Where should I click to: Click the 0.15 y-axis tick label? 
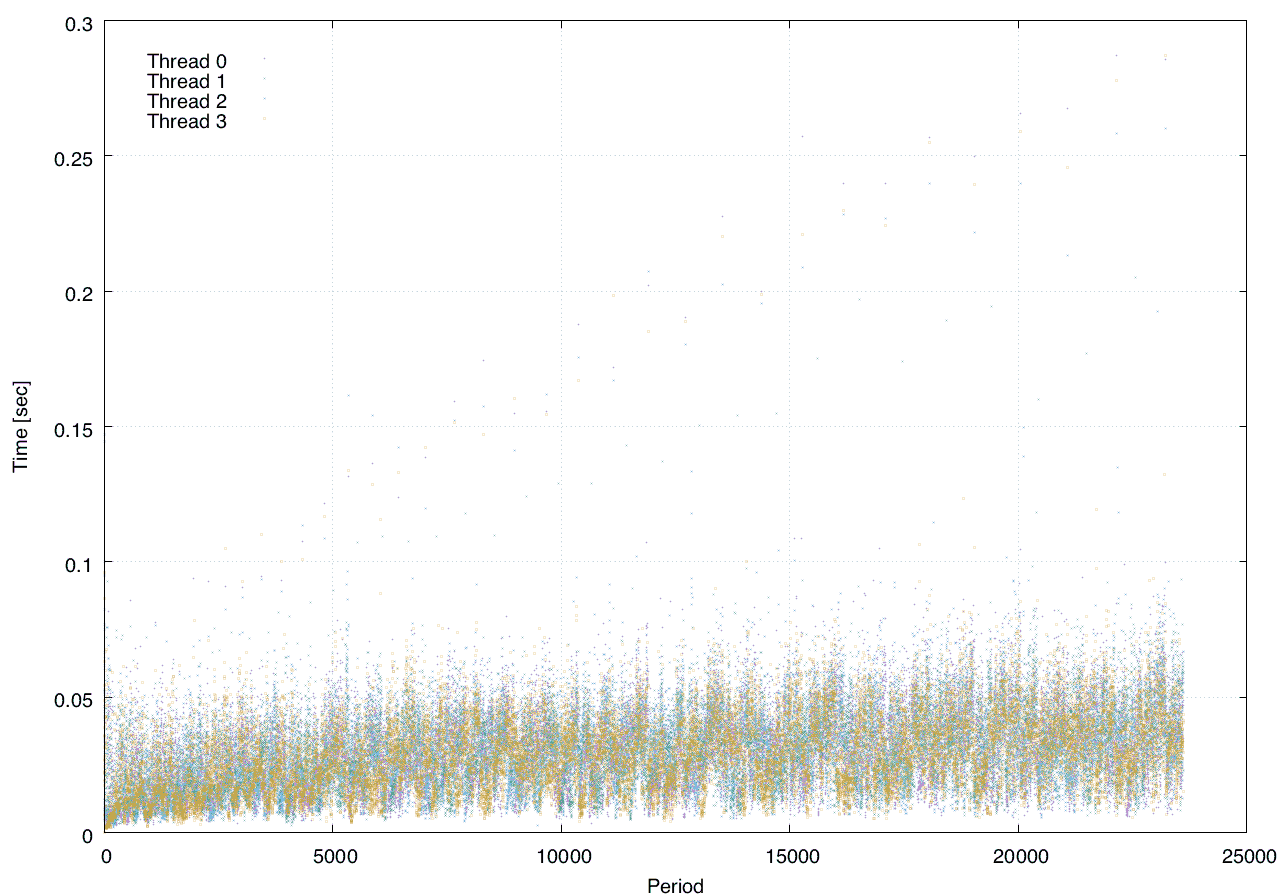[x=71, y=428]
